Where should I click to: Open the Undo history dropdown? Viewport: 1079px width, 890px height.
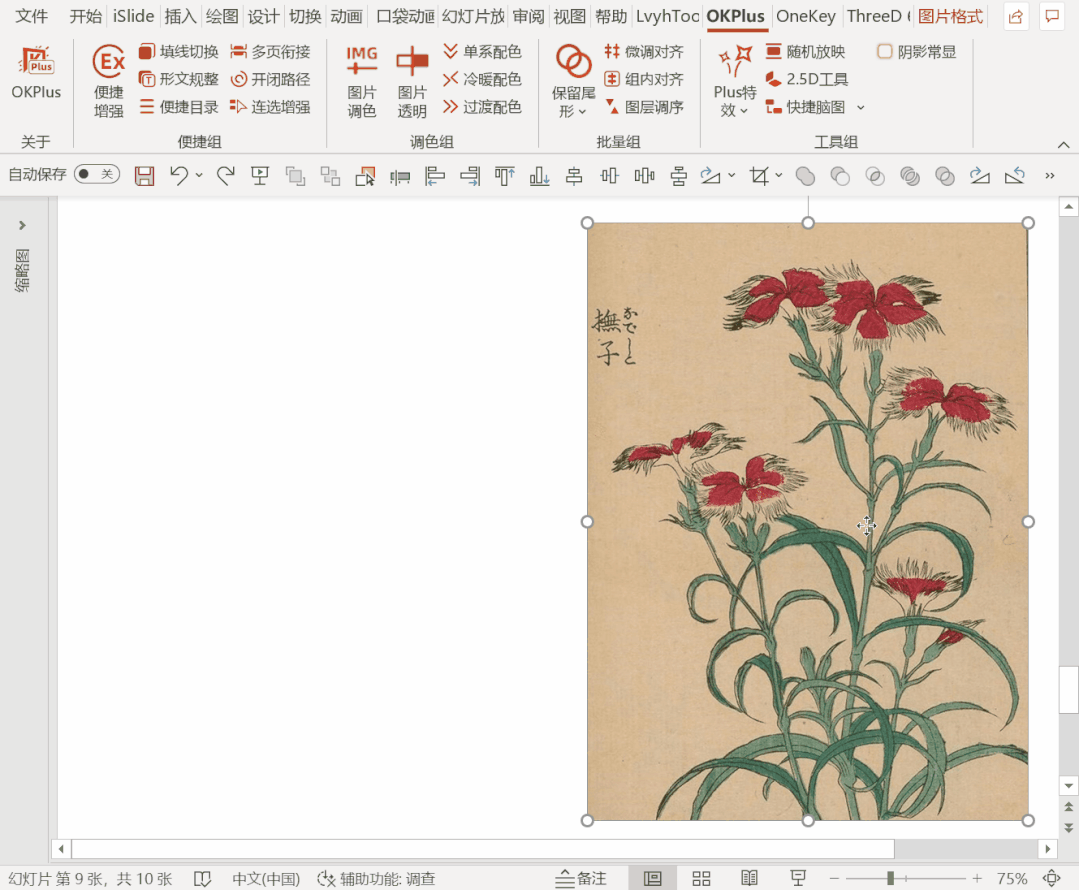(x=199, y=176)
